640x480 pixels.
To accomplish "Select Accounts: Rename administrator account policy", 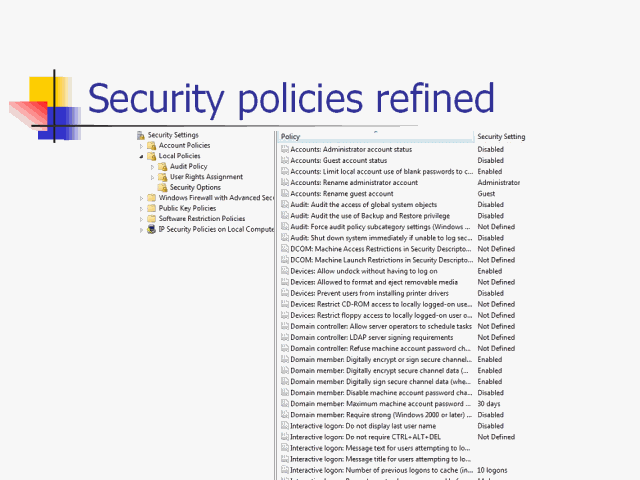I will (354, 183).
